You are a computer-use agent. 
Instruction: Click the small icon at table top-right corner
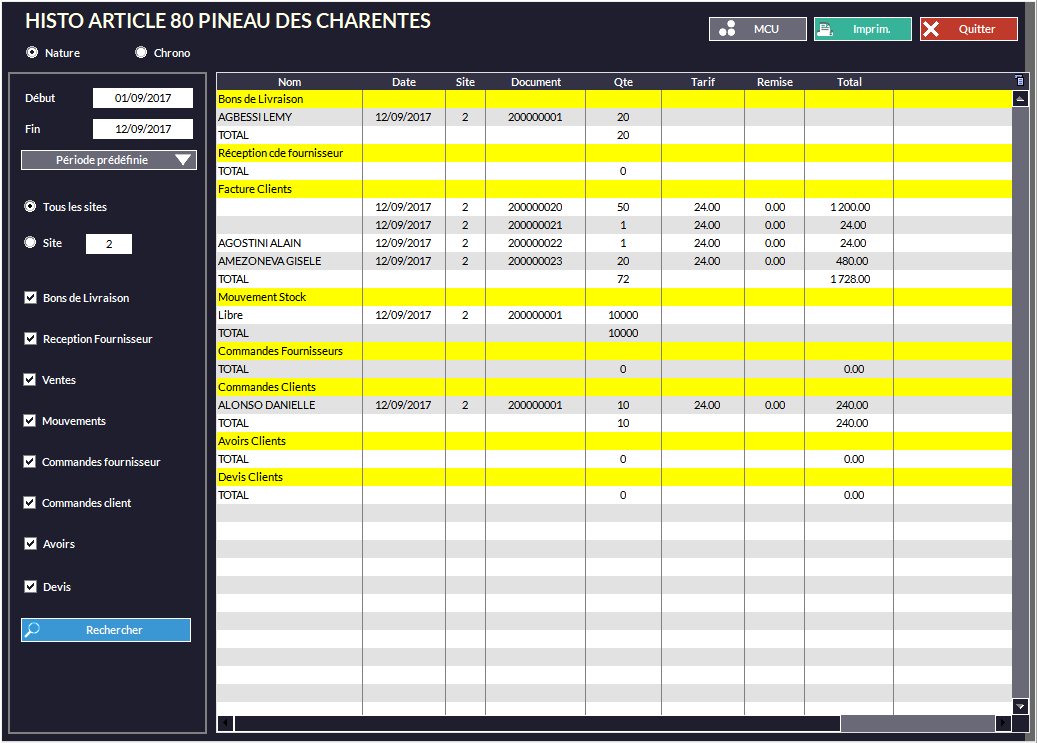click(1020, 81)
